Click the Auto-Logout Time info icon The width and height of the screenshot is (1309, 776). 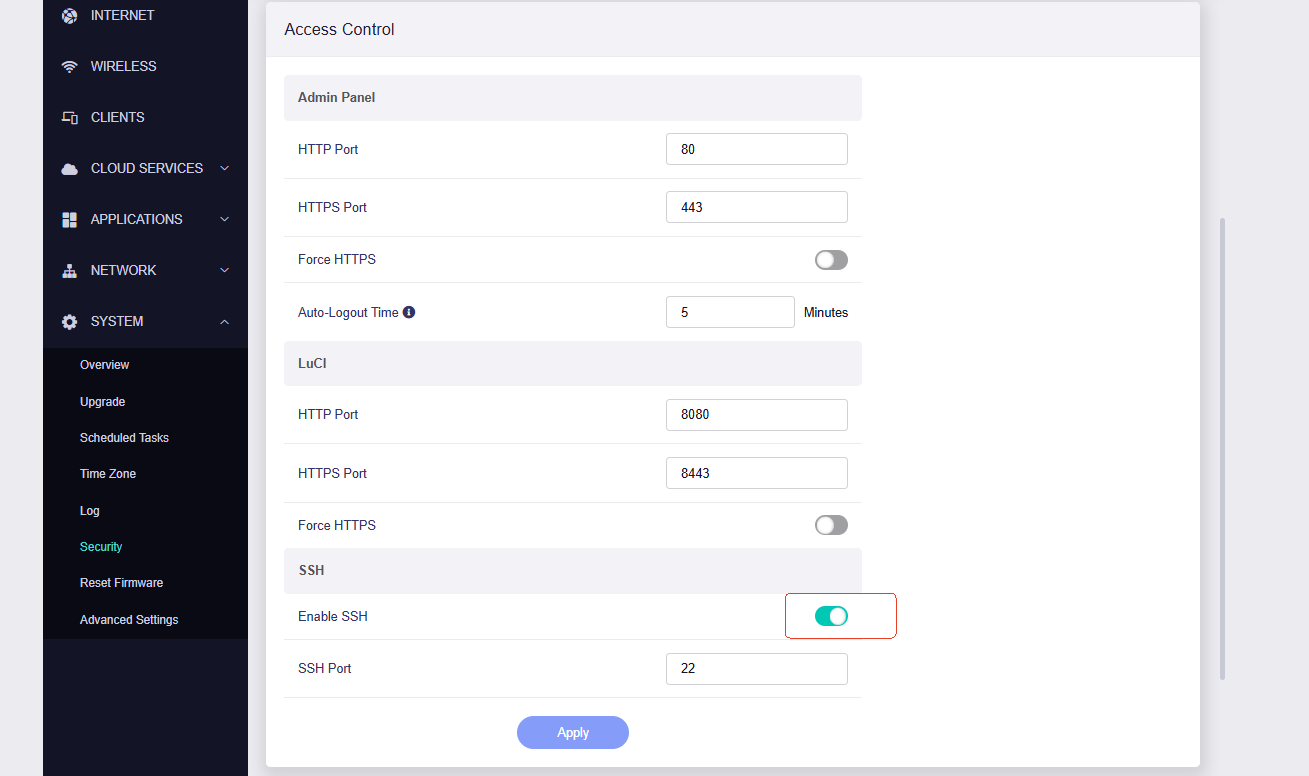click(x=409, y=312)
